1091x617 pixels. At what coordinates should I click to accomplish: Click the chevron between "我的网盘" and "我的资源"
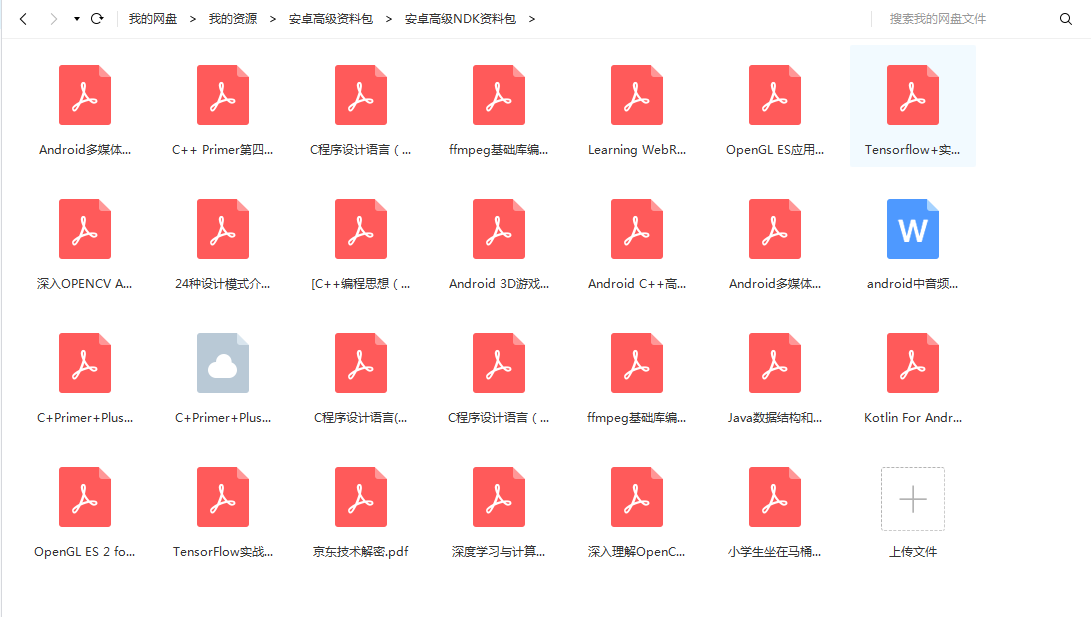tap(191, 18)
